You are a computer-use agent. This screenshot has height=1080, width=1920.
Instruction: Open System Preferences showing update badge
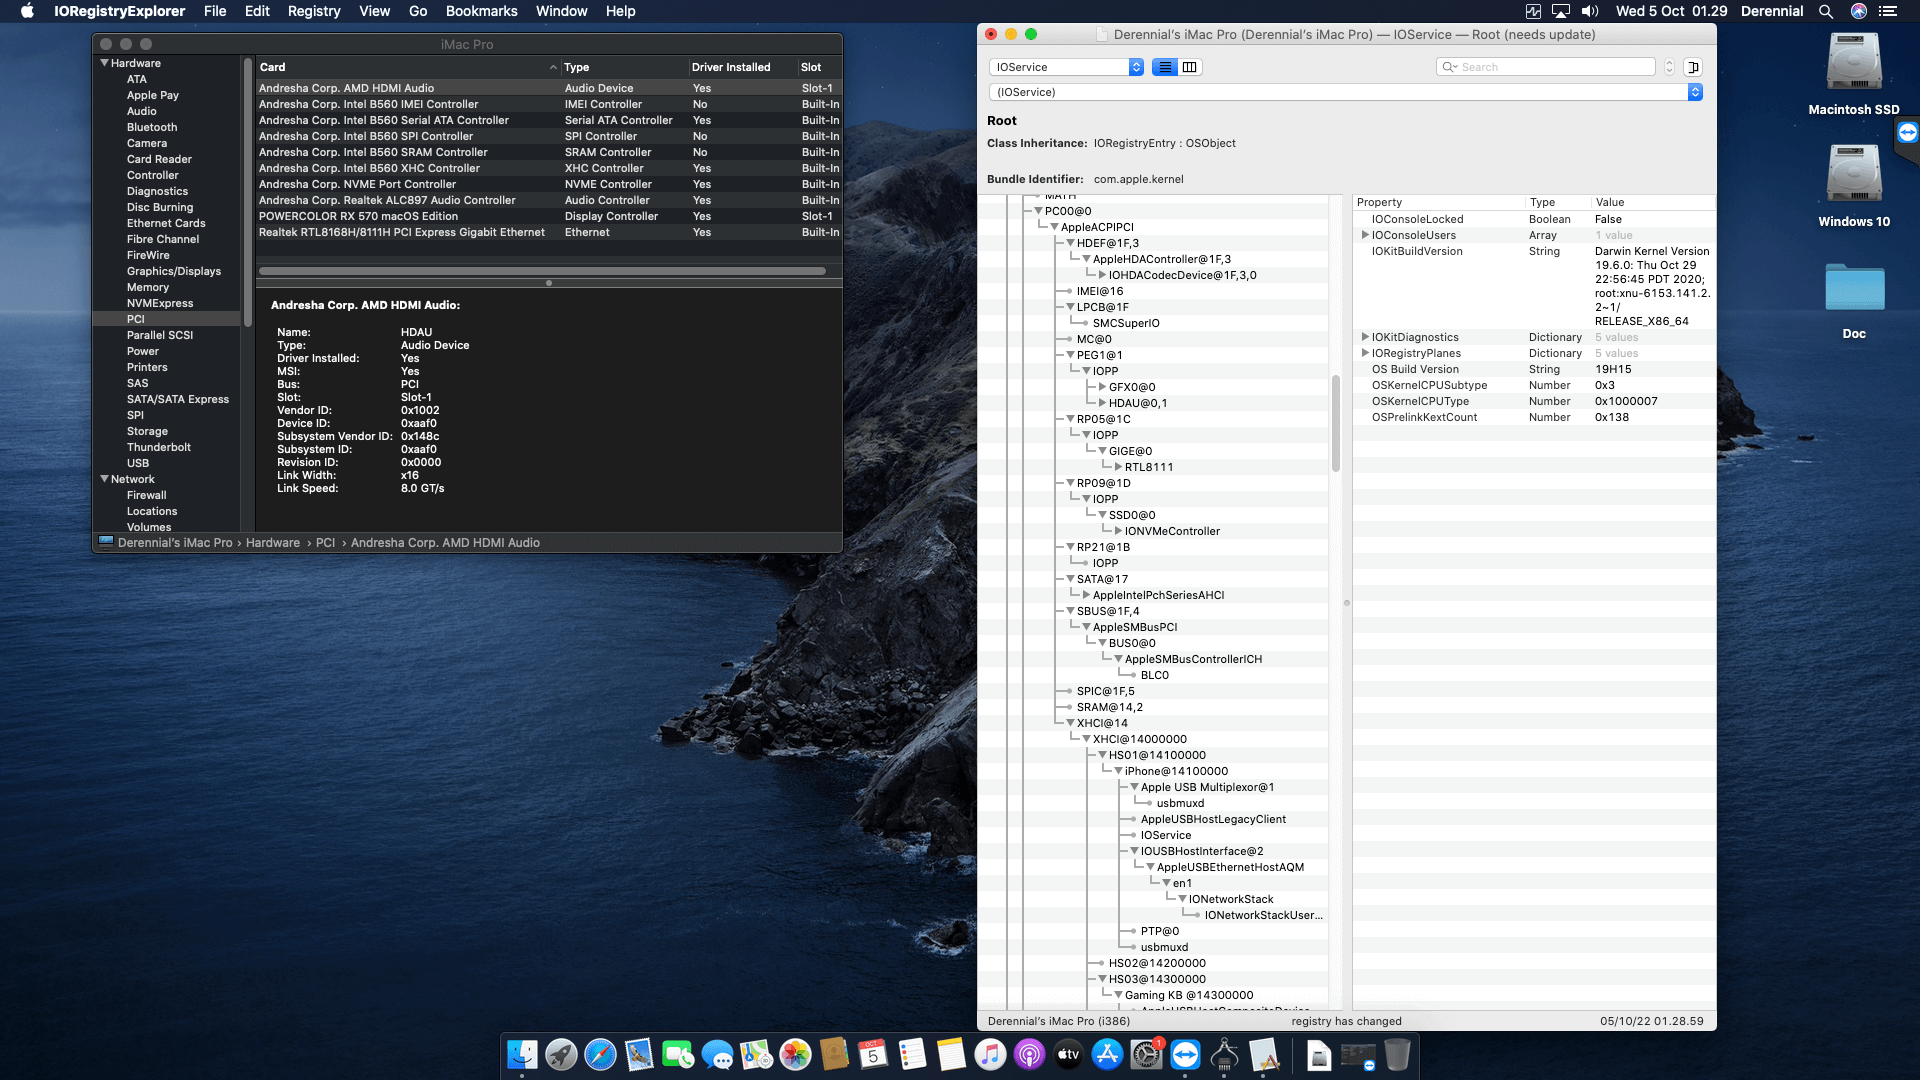click(x=1145, y=1056)
